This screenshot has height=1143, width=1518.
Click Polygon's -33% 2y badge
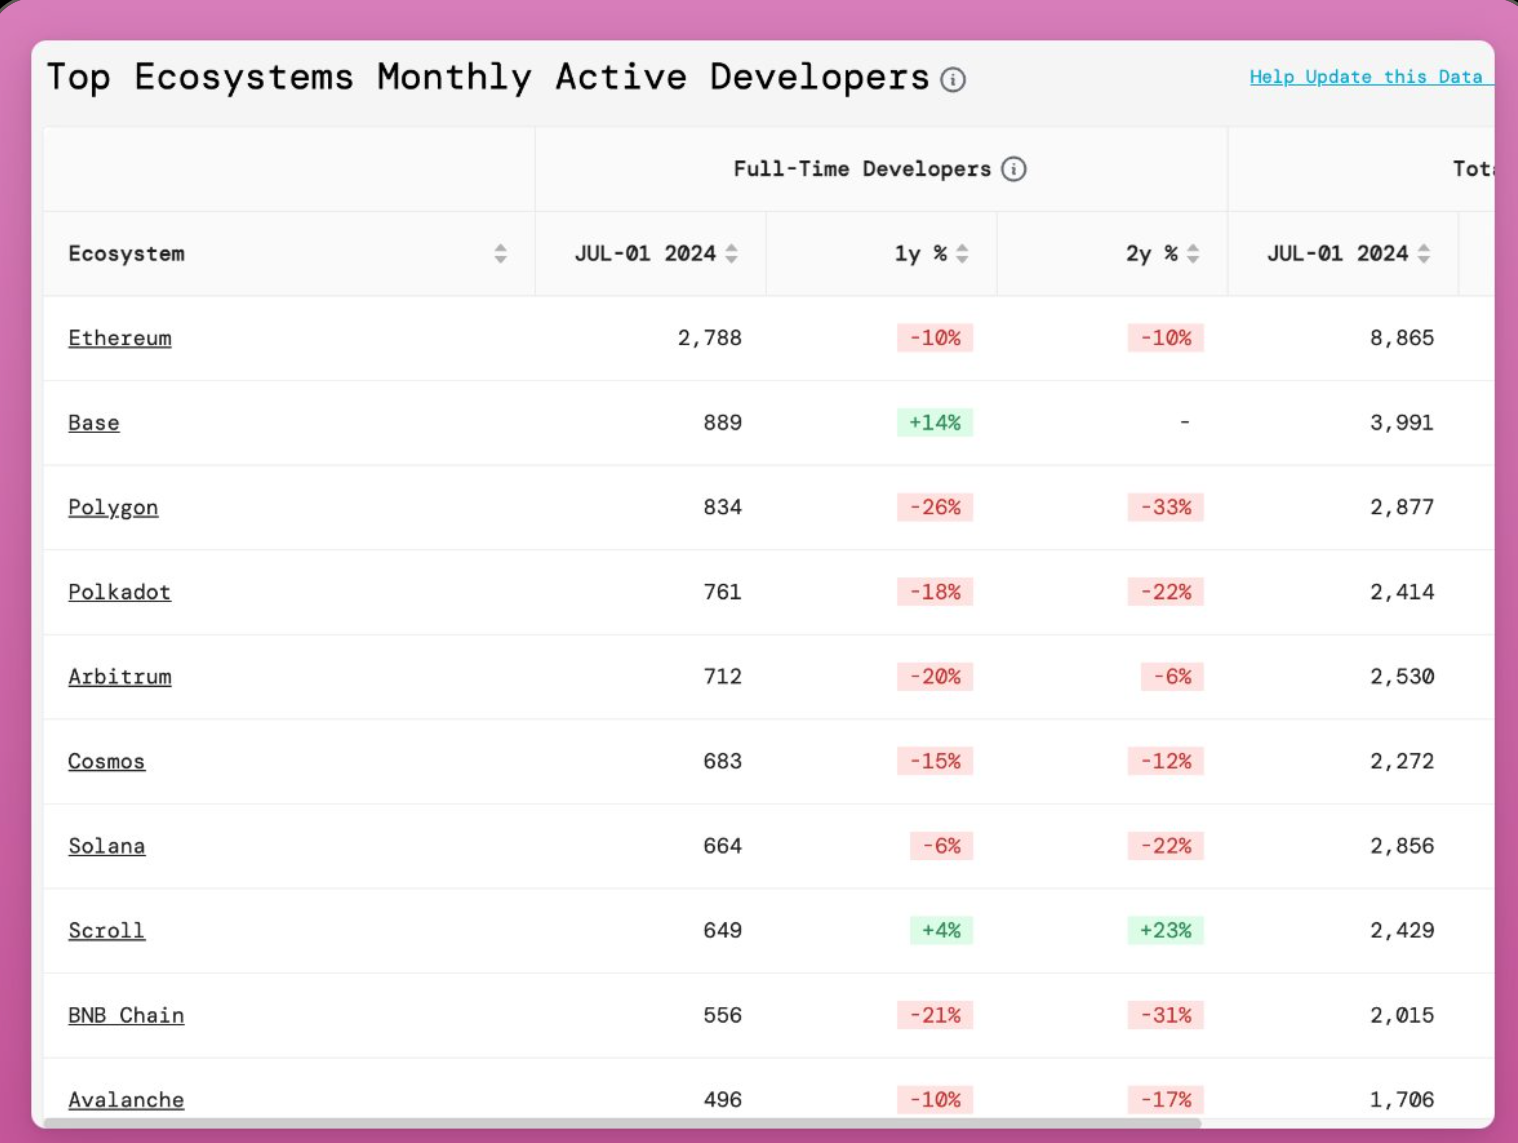[1166, 508]
